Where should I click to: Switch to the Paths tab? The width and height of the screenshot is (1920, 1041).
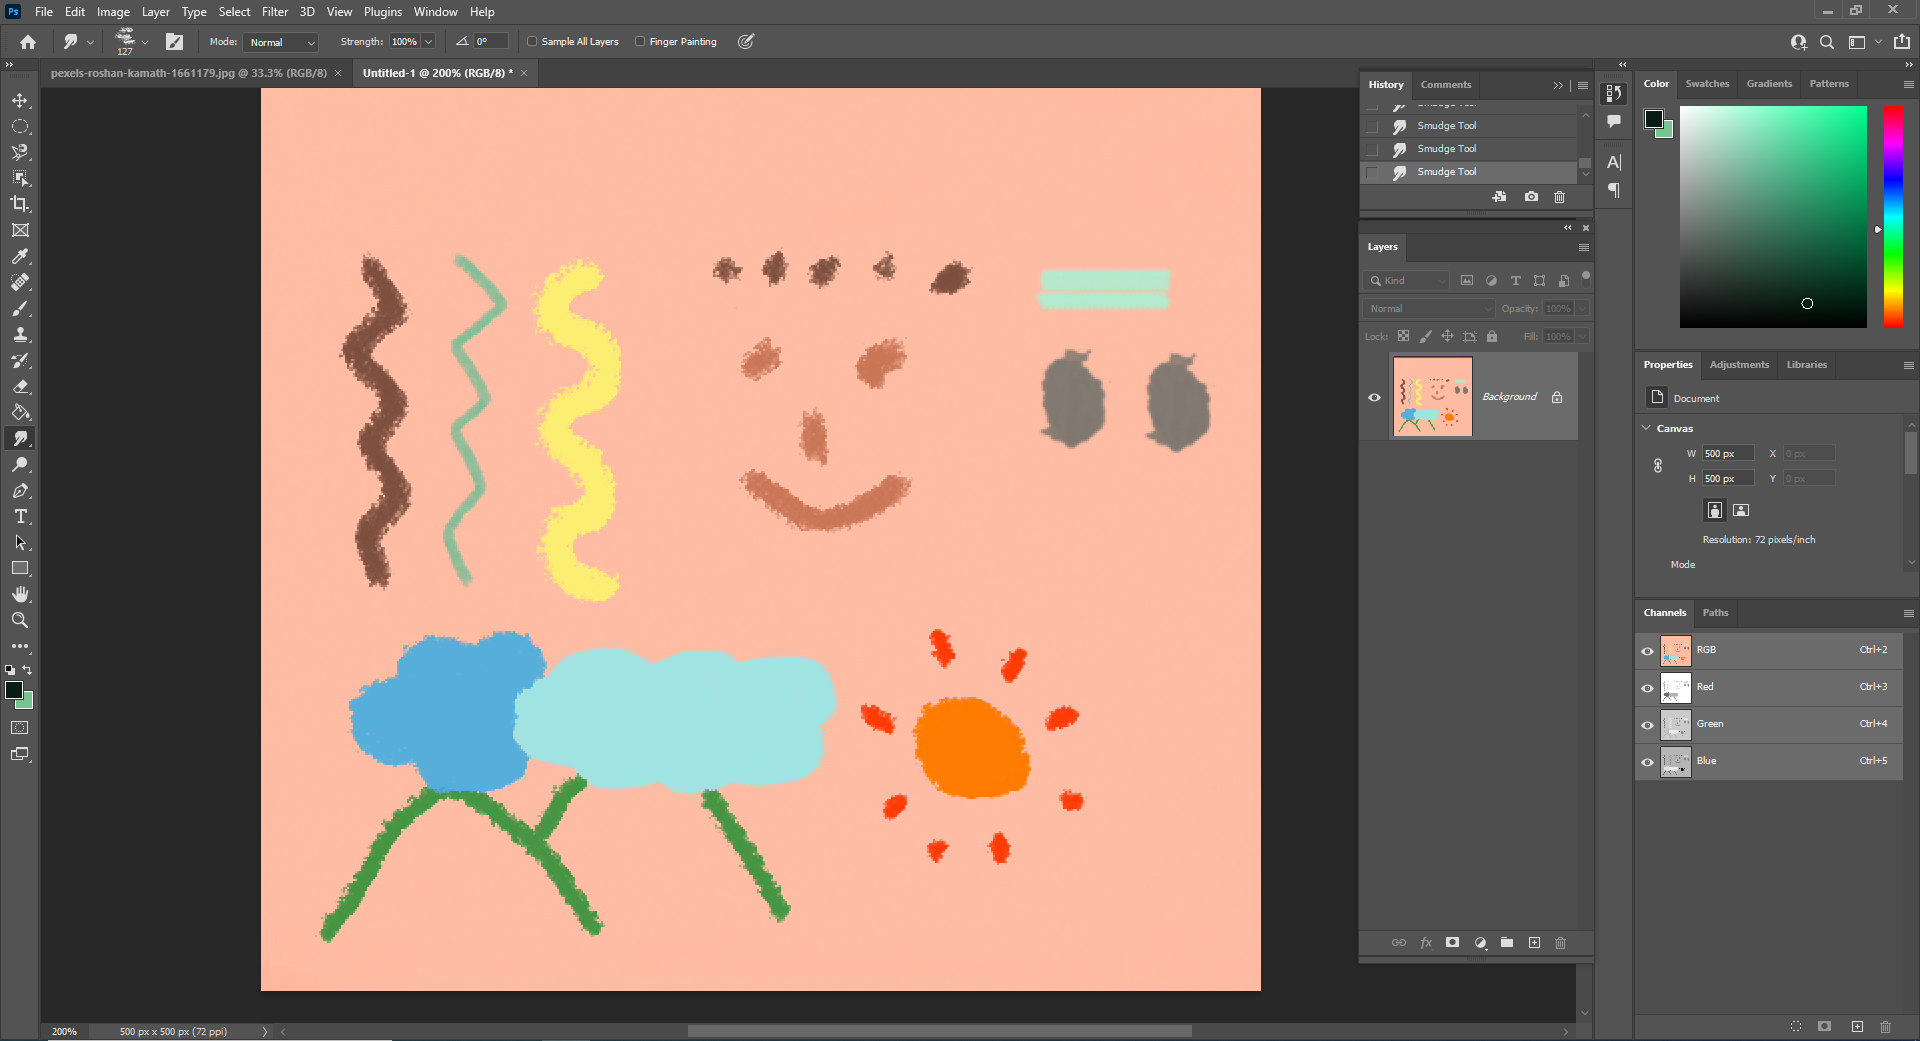(1715, 613)
